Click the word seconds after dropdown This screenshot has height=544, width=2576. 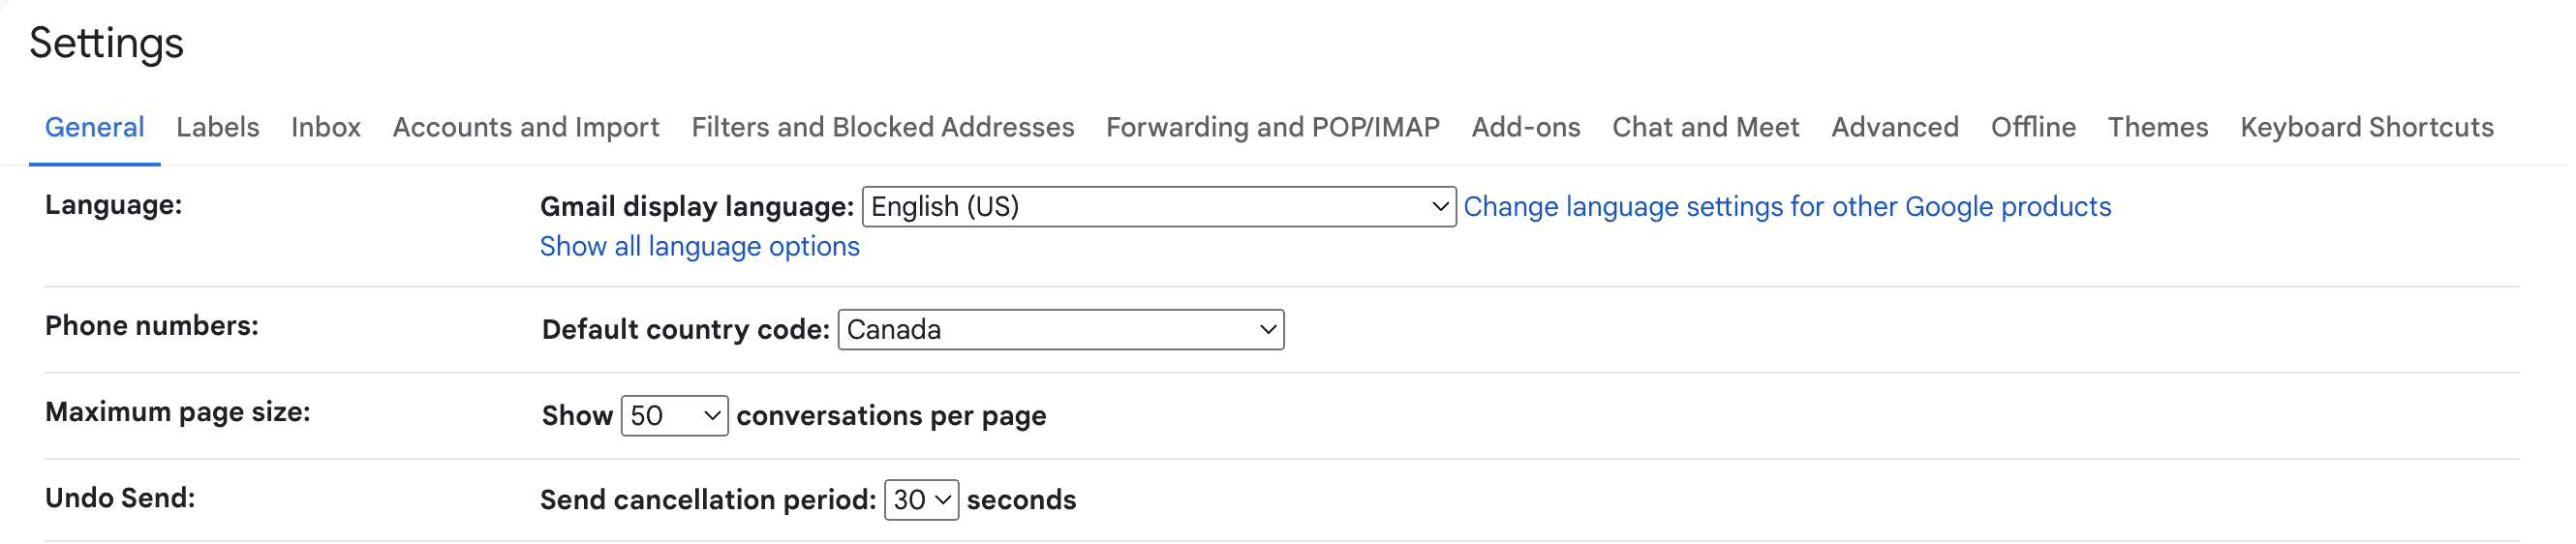pyautogui.click(x=1022, y=500)
